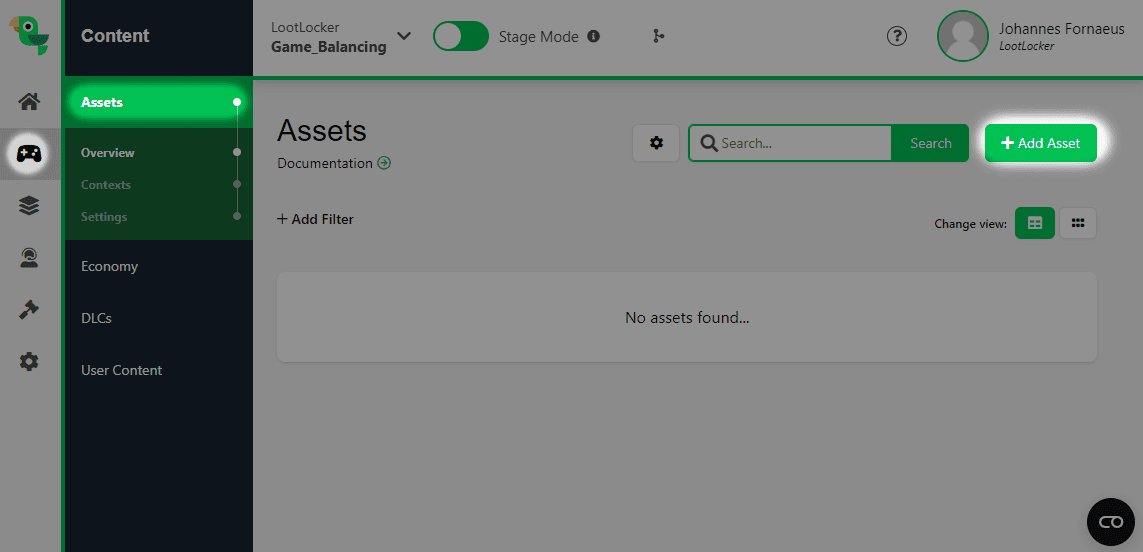The width and height of the screenshot is (1143, 552).
Task: Open the Economy menu item
Action: tap(109, 266)
